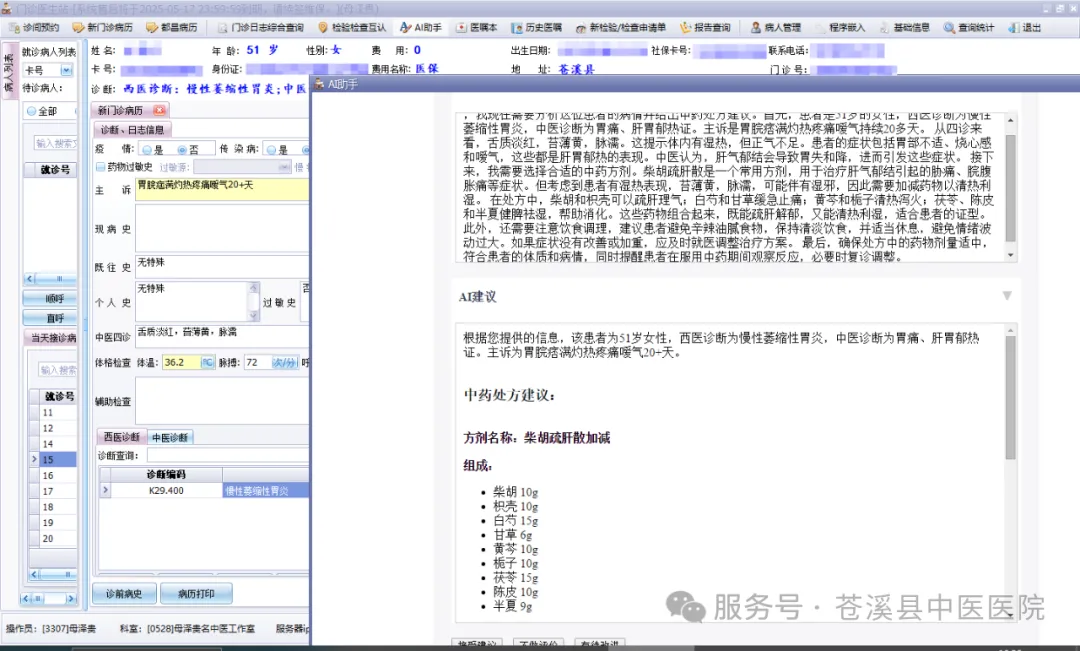Click the row indicator arrow for K29.400
Viewport: 1080px width, 651px height.
[105, 490]
